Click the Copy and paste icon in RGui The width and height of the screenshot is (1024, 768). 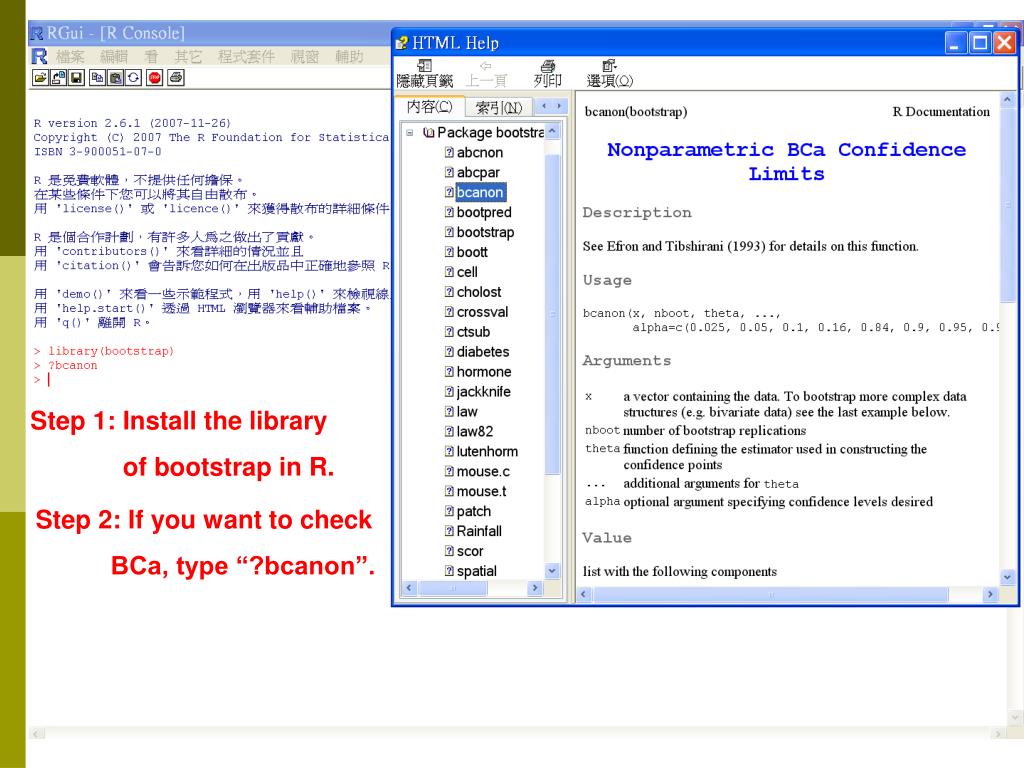pos(134,78)
